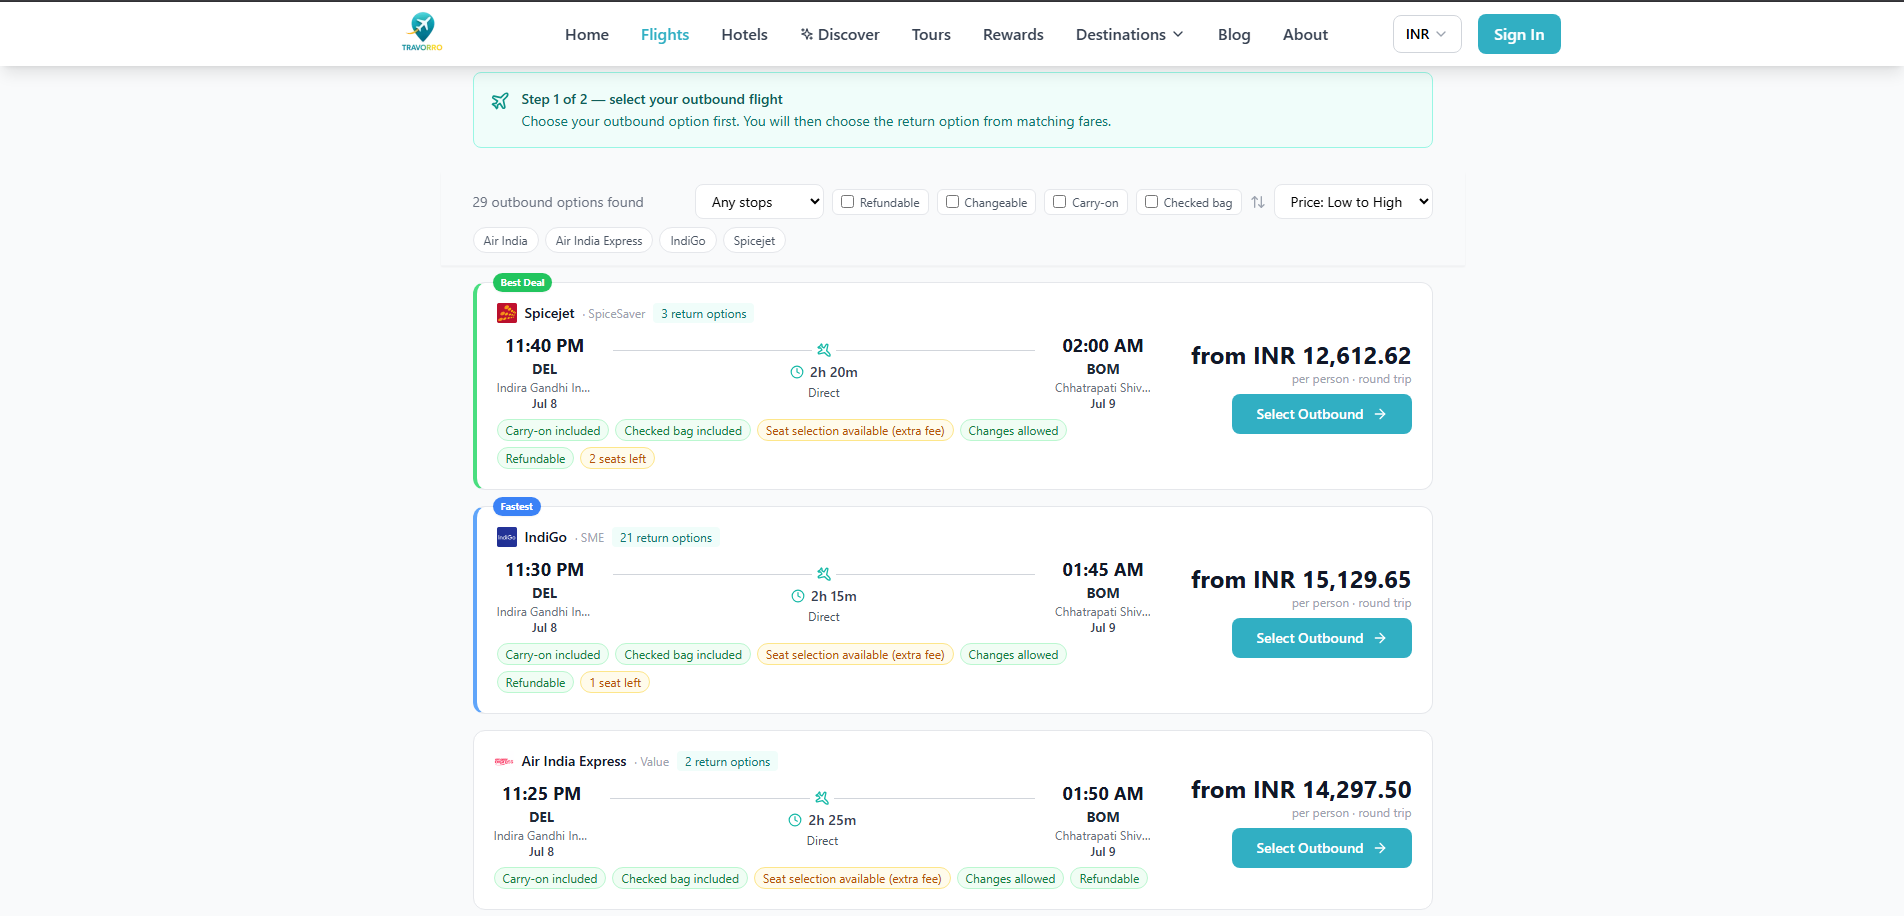Open the Flights nav item
1904x916 pixels.
tap(665, 34)
